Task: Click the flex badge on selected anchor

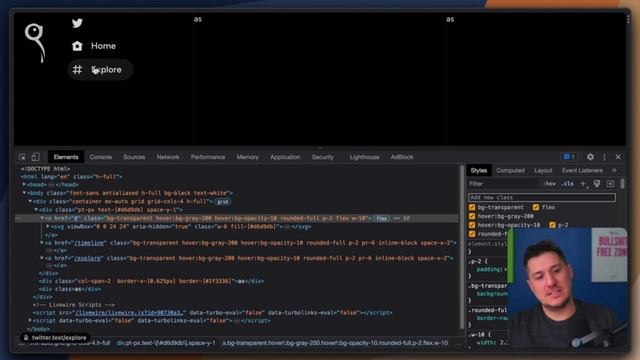Action: tap(382, 218)
